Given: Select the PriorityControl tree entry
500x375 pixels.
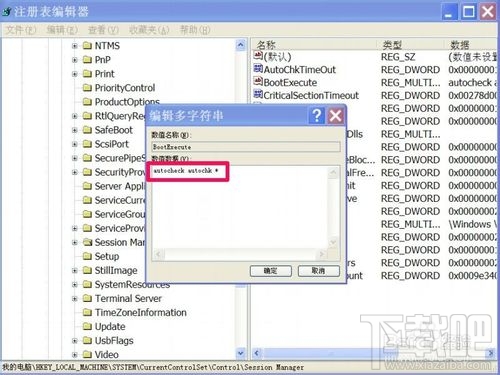Looking at the screenshot, I should (x=125, y=88).
